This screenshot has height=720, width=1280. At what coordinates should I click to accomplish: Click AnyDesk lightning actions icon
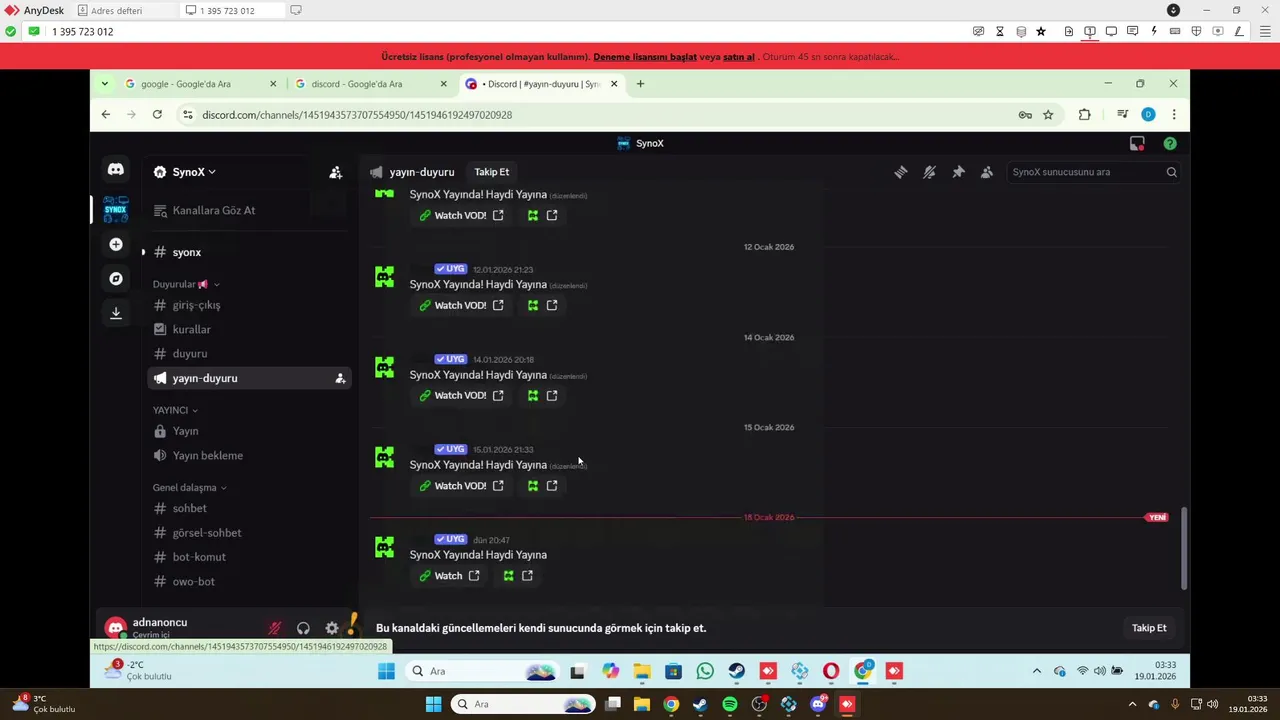click(x=1154, y=32)
